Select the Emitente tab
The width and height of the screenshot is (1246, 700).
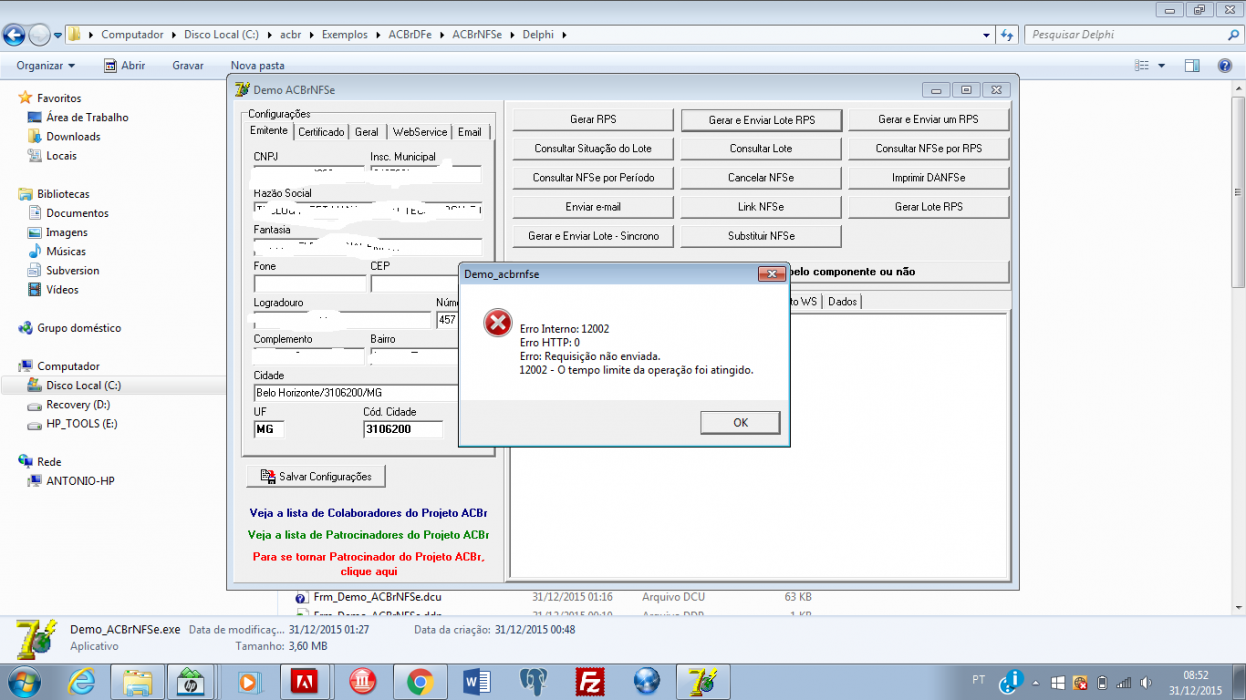click(x=270, y=131)
